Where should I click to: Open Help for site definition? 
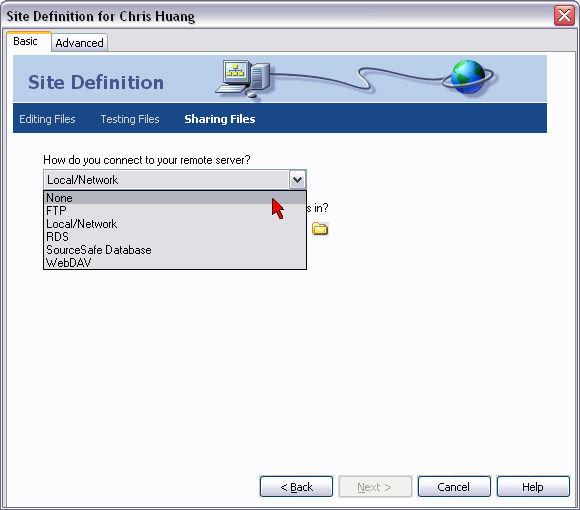click(x=533, y=487)
